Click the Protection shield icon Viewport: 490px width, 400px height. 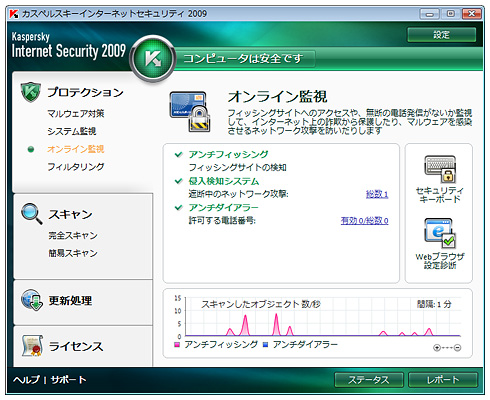tap(30, 92)
